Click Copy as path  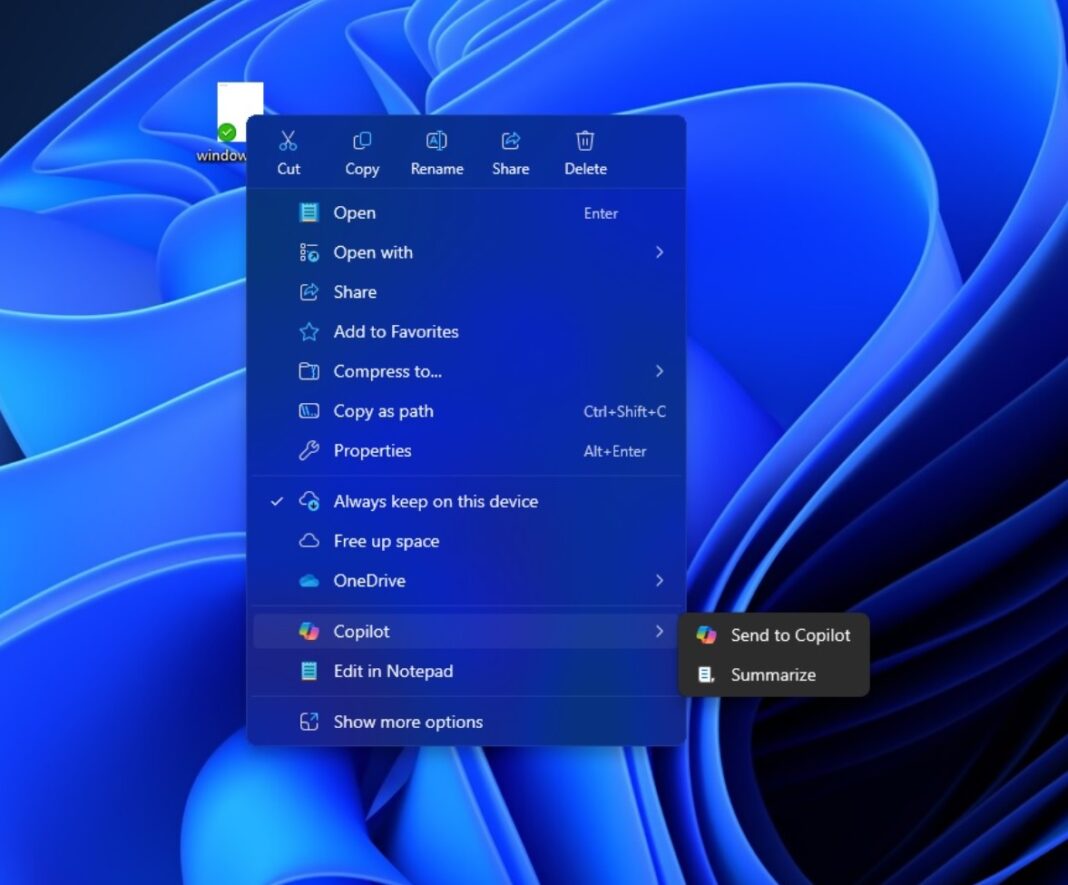point(384,411)
